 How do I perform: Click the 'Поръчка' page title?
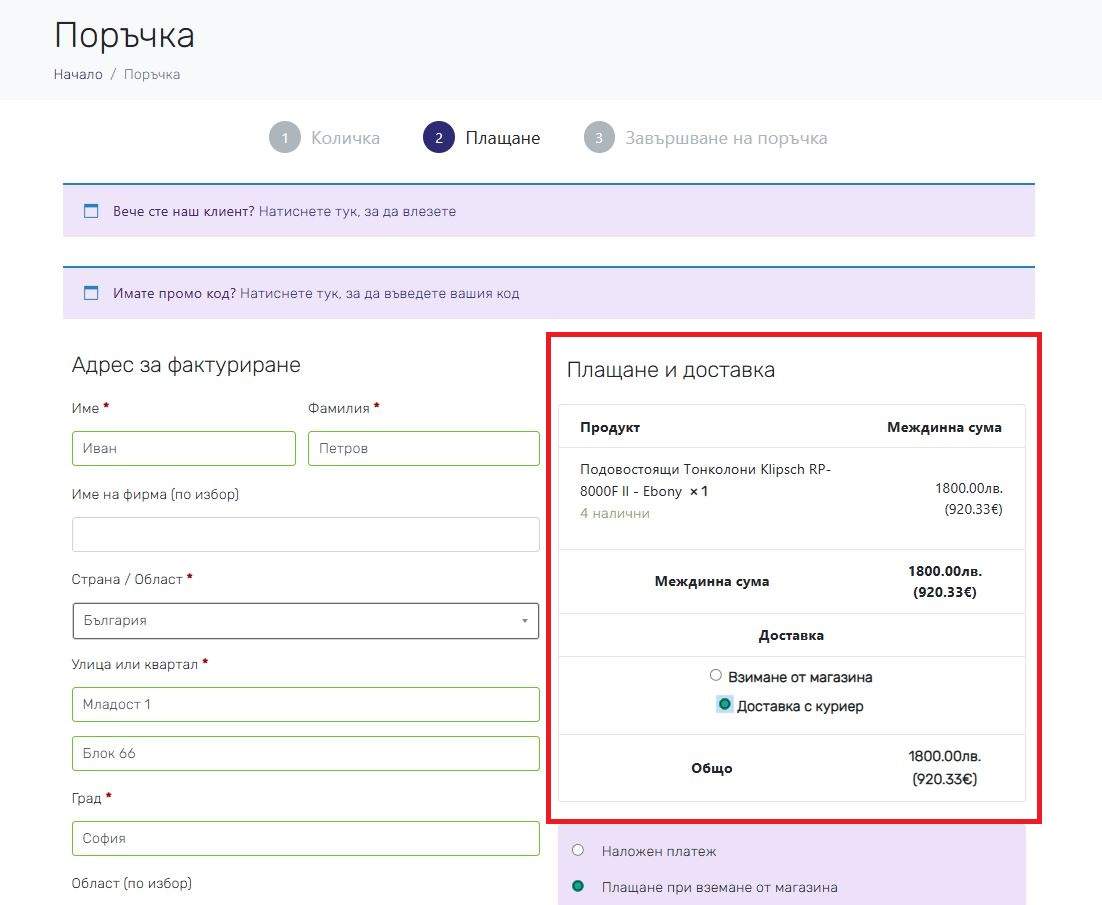[124, 36]
